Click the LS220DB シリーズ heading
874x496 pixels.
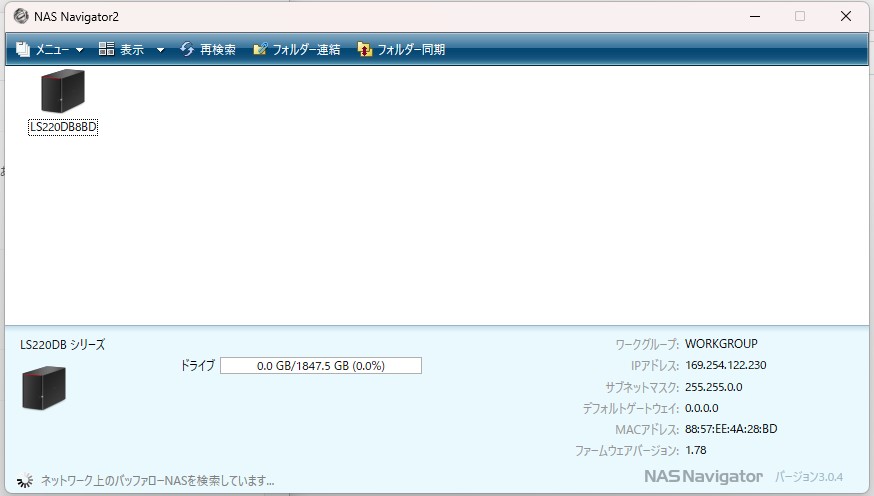click(62, 345)
